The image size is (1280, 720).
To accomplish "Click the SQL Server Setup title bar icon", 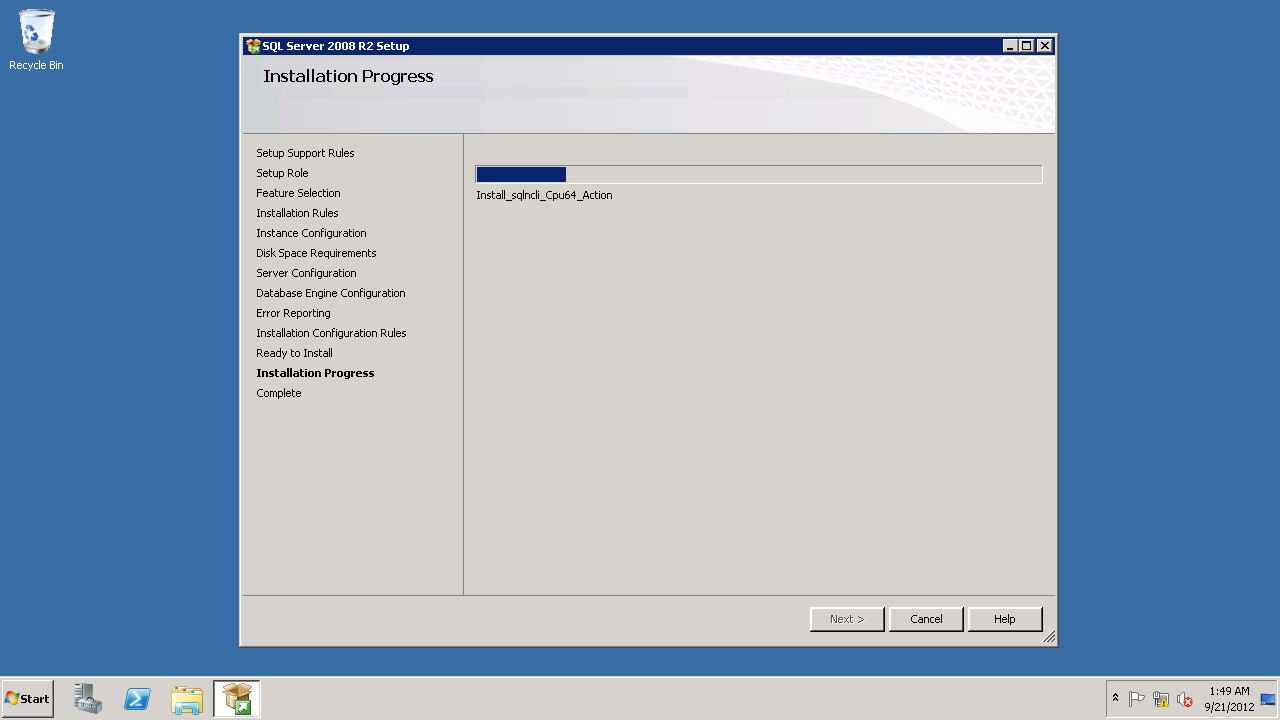I will 252,46.
